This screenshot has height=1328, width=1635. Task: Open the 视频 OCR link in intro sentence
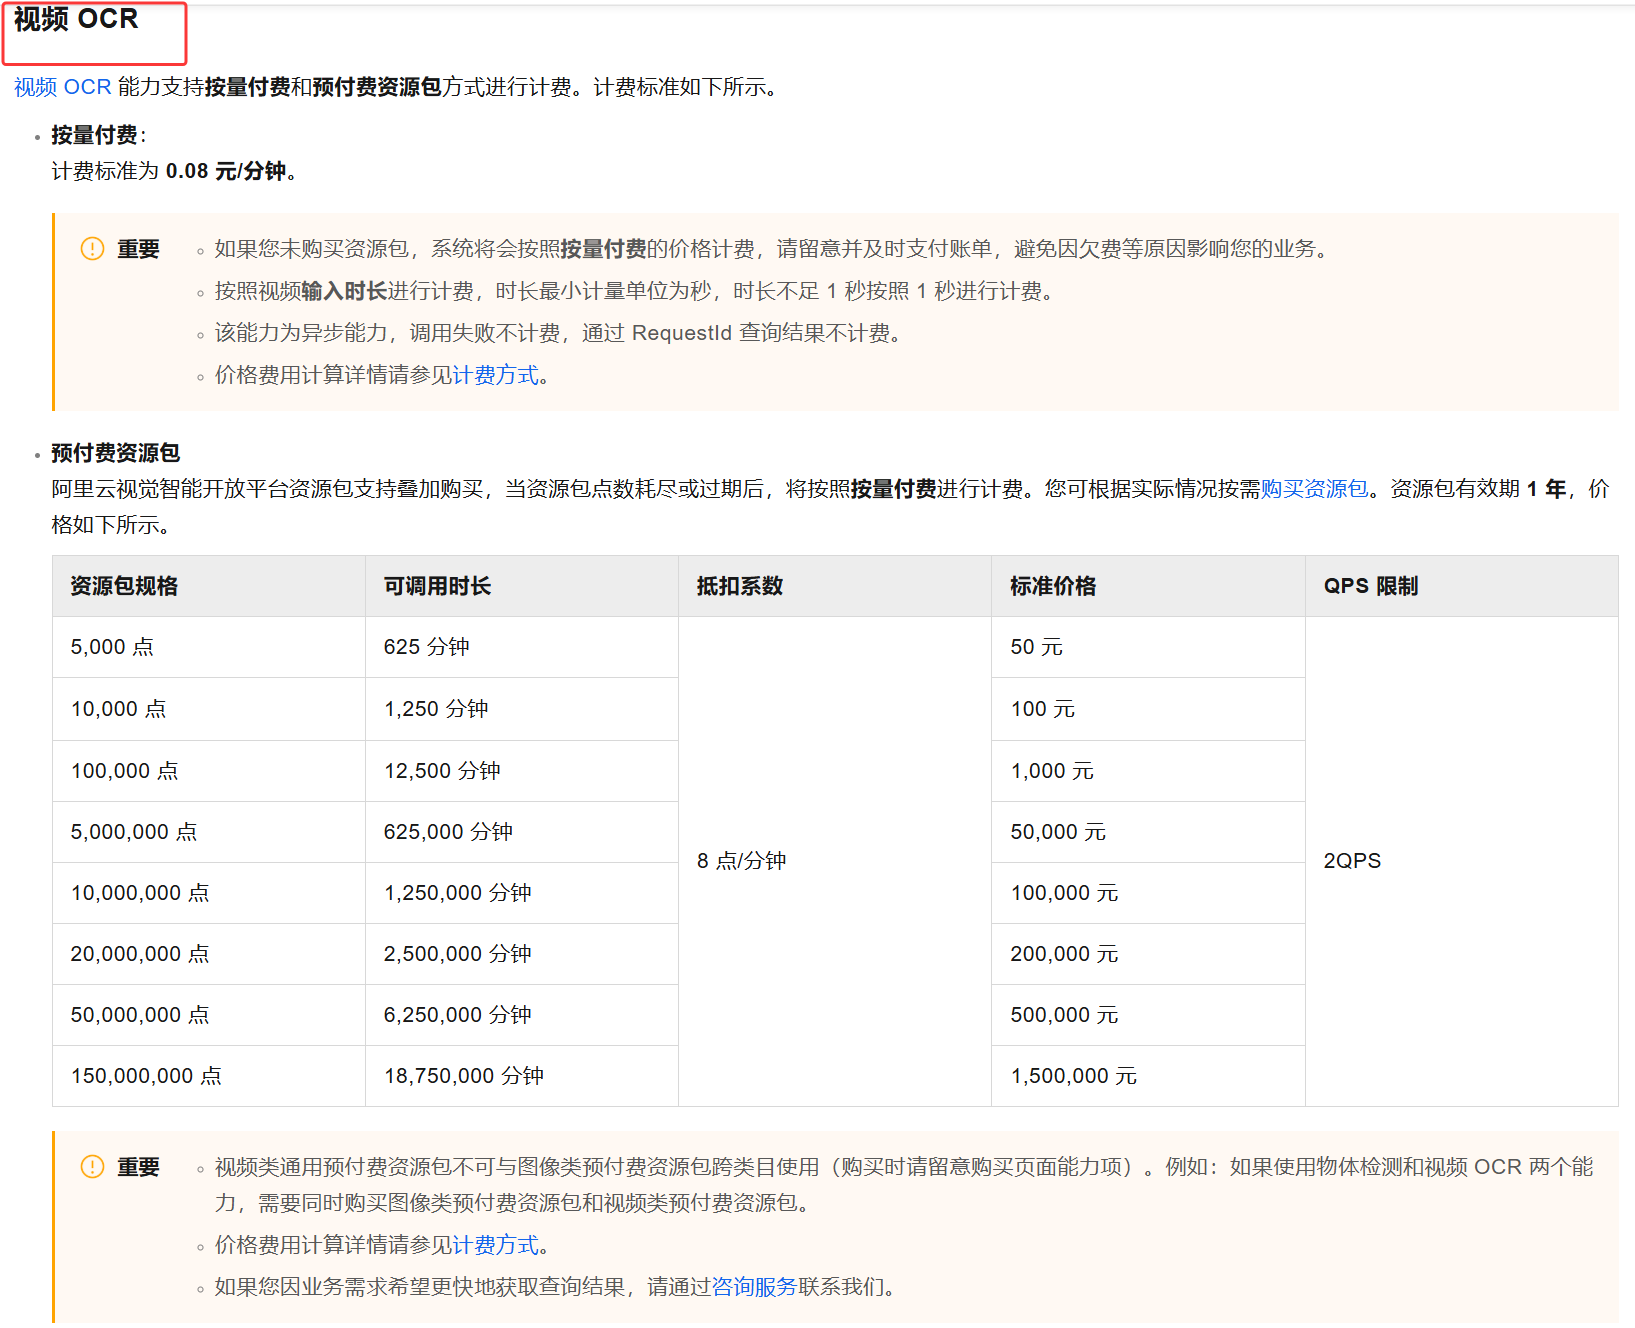click(62, 87)
